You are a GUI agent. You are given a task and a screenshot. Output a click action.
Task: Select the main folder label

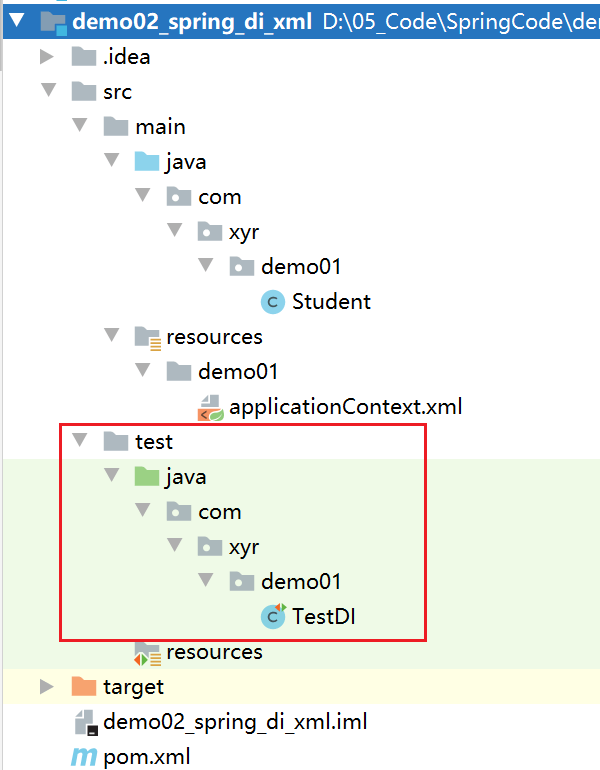coord(160,127)
